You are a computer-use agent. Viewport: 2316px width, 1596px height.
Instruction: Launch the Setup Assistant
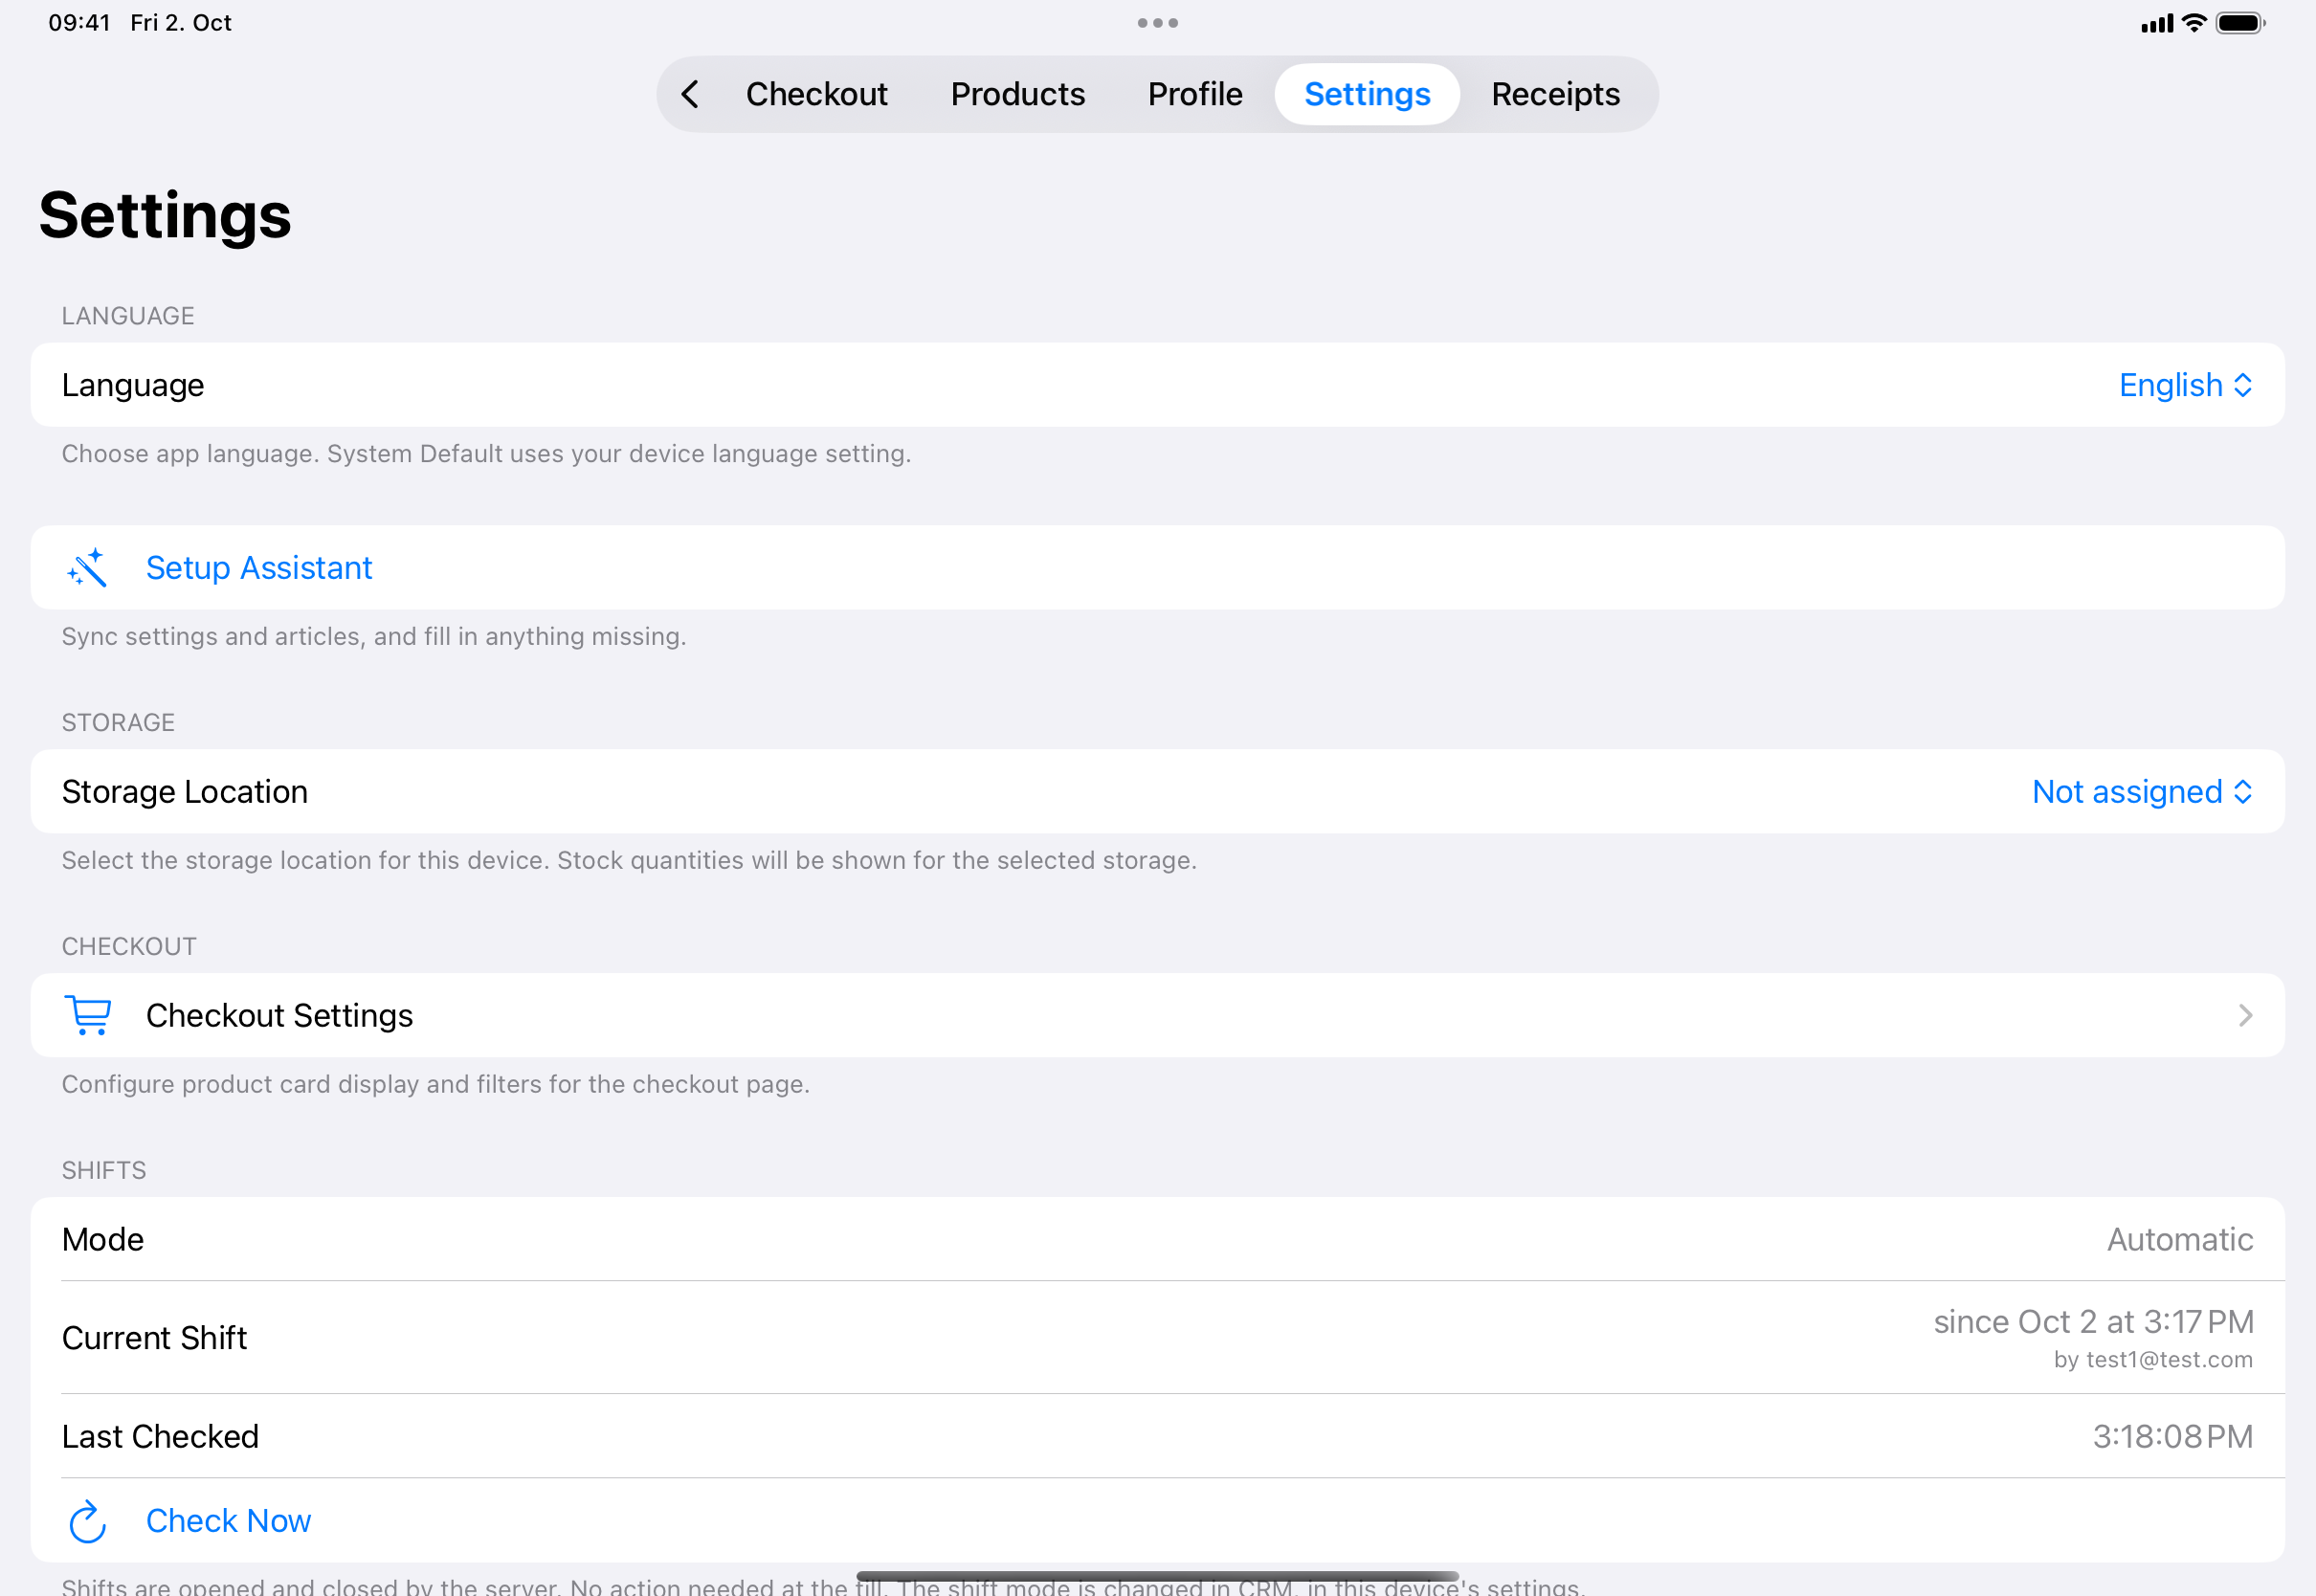[1158, 567]
